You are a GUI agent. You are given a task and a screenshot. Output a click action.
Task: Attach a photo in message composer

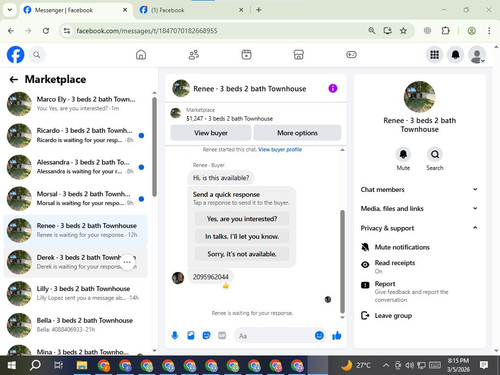coord(191,335)
